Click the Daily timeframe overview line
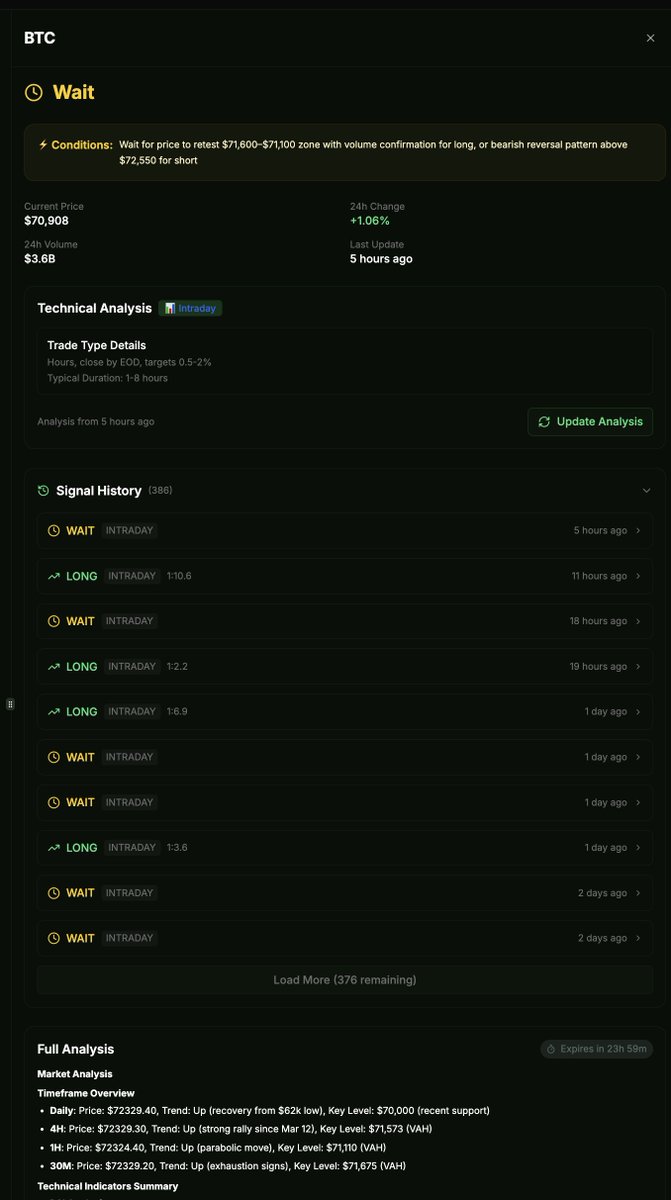This screenshot has height=1200, width=671. coord(269,1111)
